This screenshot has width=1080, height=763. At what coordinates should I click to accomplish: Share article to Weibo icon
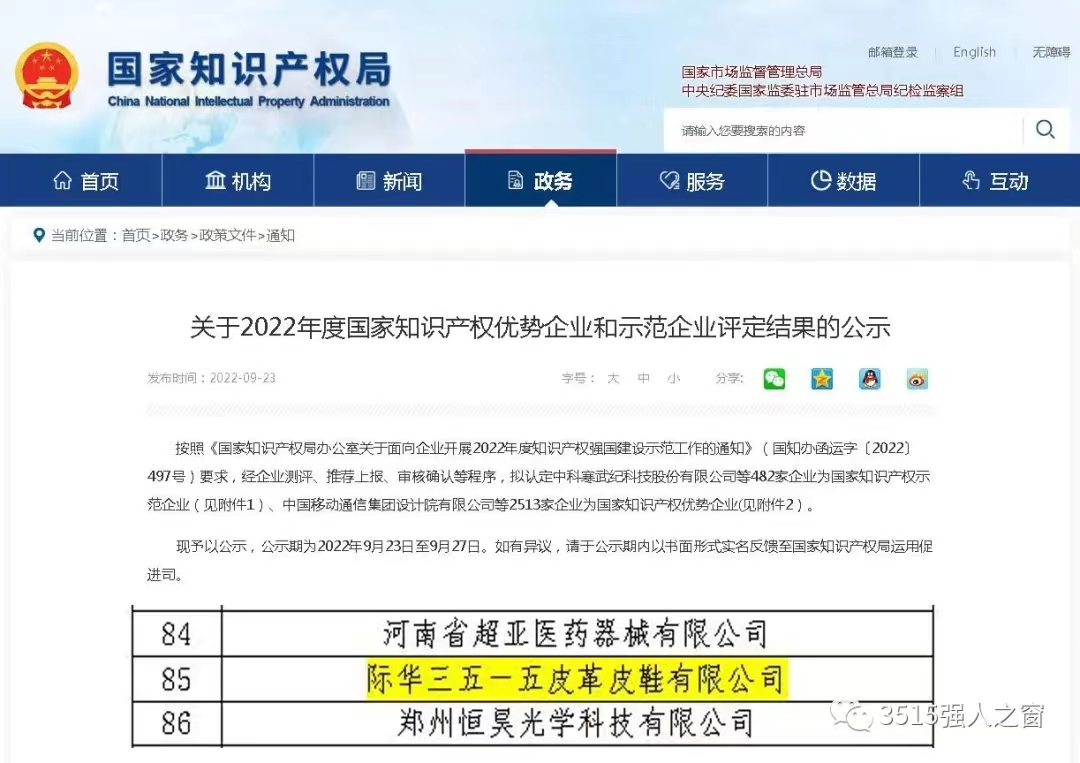pos(917,379)
